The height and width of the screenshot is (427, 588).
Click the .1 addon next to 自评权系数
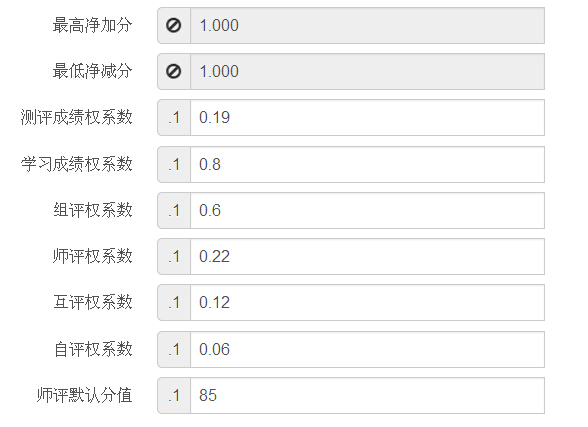174,350
